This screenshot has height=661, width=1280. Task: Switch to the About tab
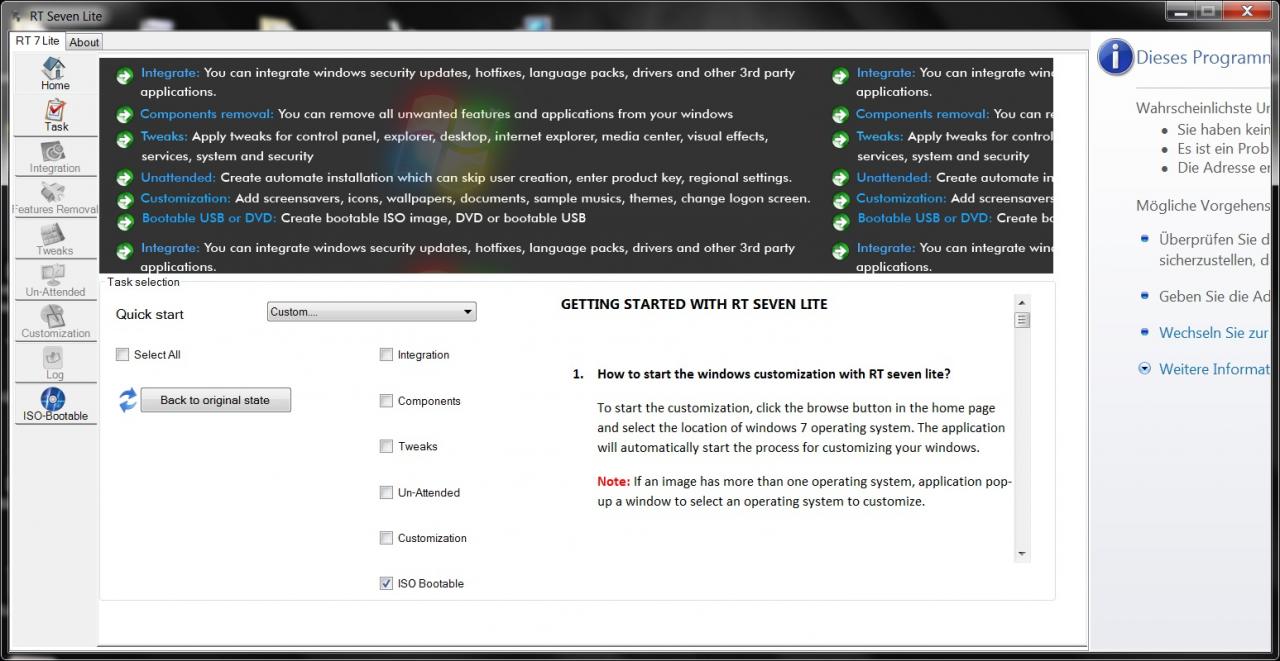[x=84, y=42]
